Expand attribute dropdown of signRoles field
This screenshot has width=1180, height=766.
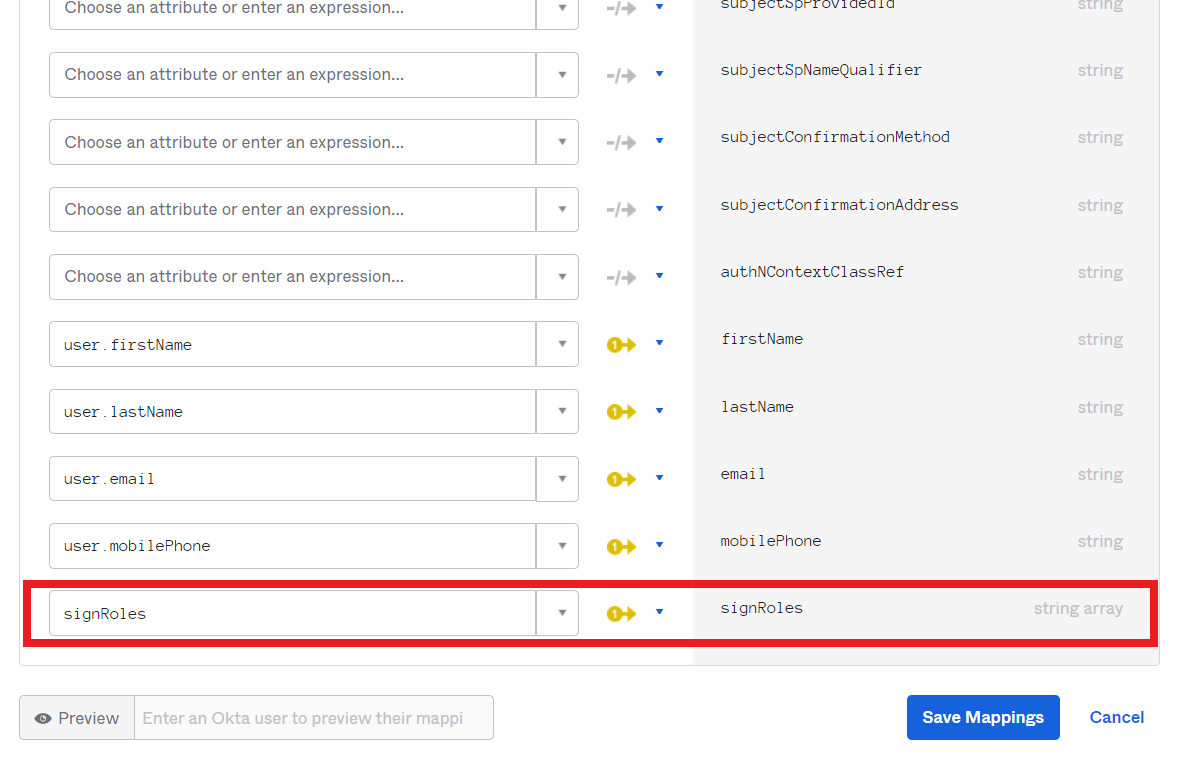[x=558, y=612]
